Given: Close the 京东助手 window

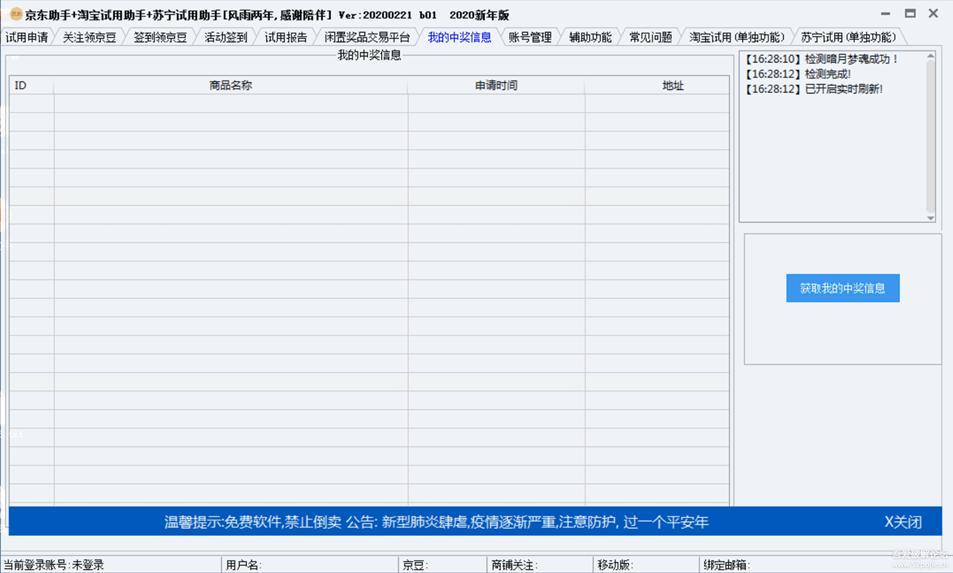Looking at the screenshot, I should pos(934,13).
